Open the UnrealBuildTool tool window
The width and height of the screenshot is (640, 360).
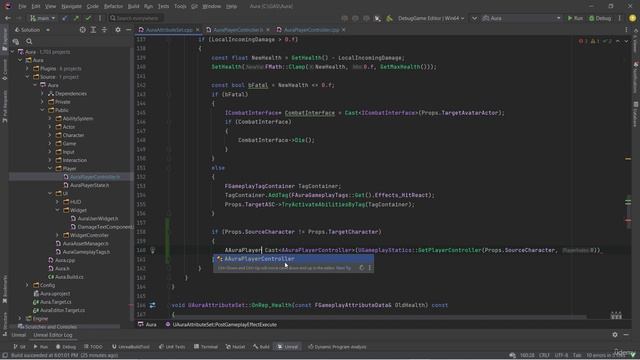(131, 347)
